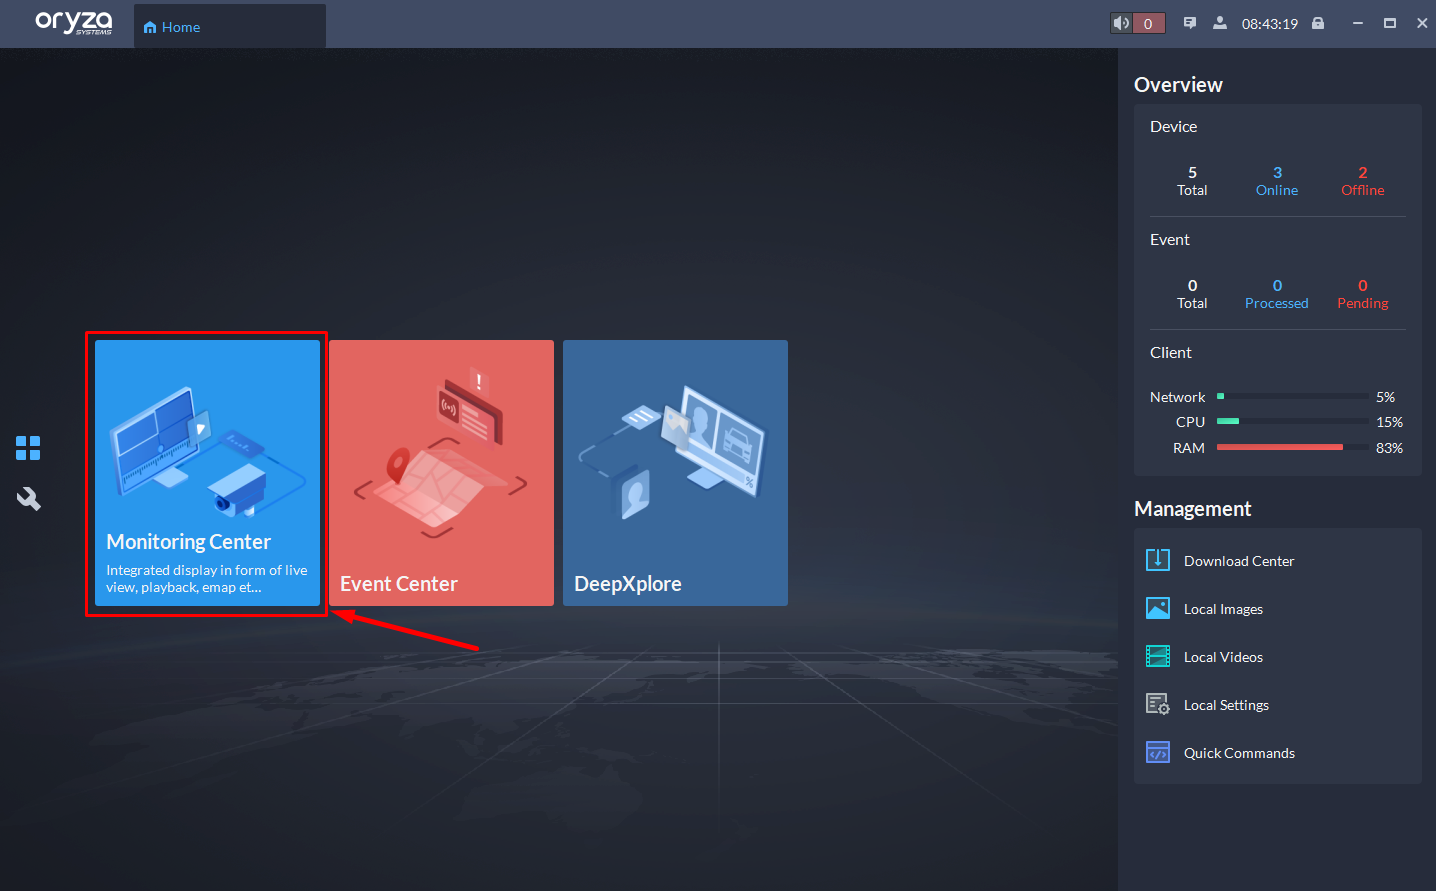Click the clock time 08:43:19

click(x=1270, y=24)
